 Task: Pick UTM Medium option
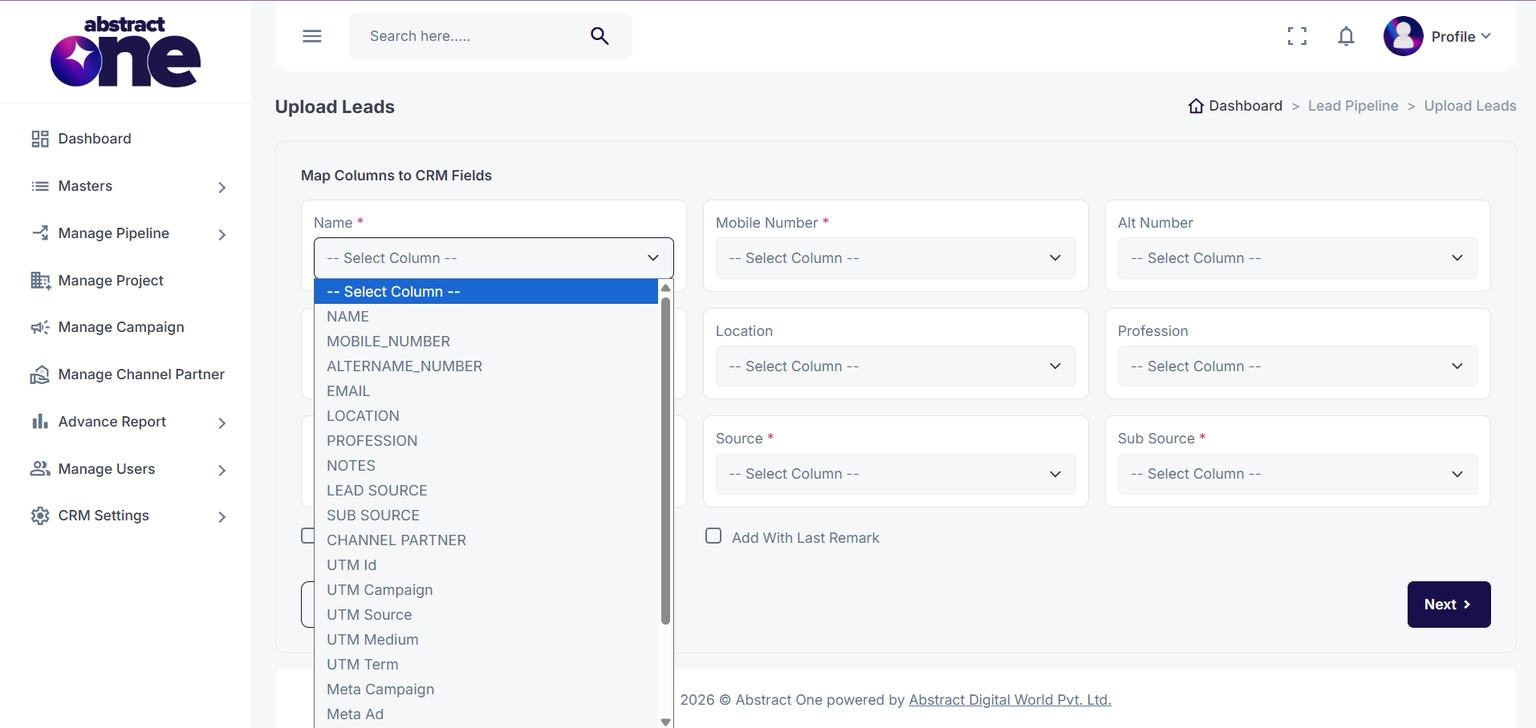(x=486, y=639)
